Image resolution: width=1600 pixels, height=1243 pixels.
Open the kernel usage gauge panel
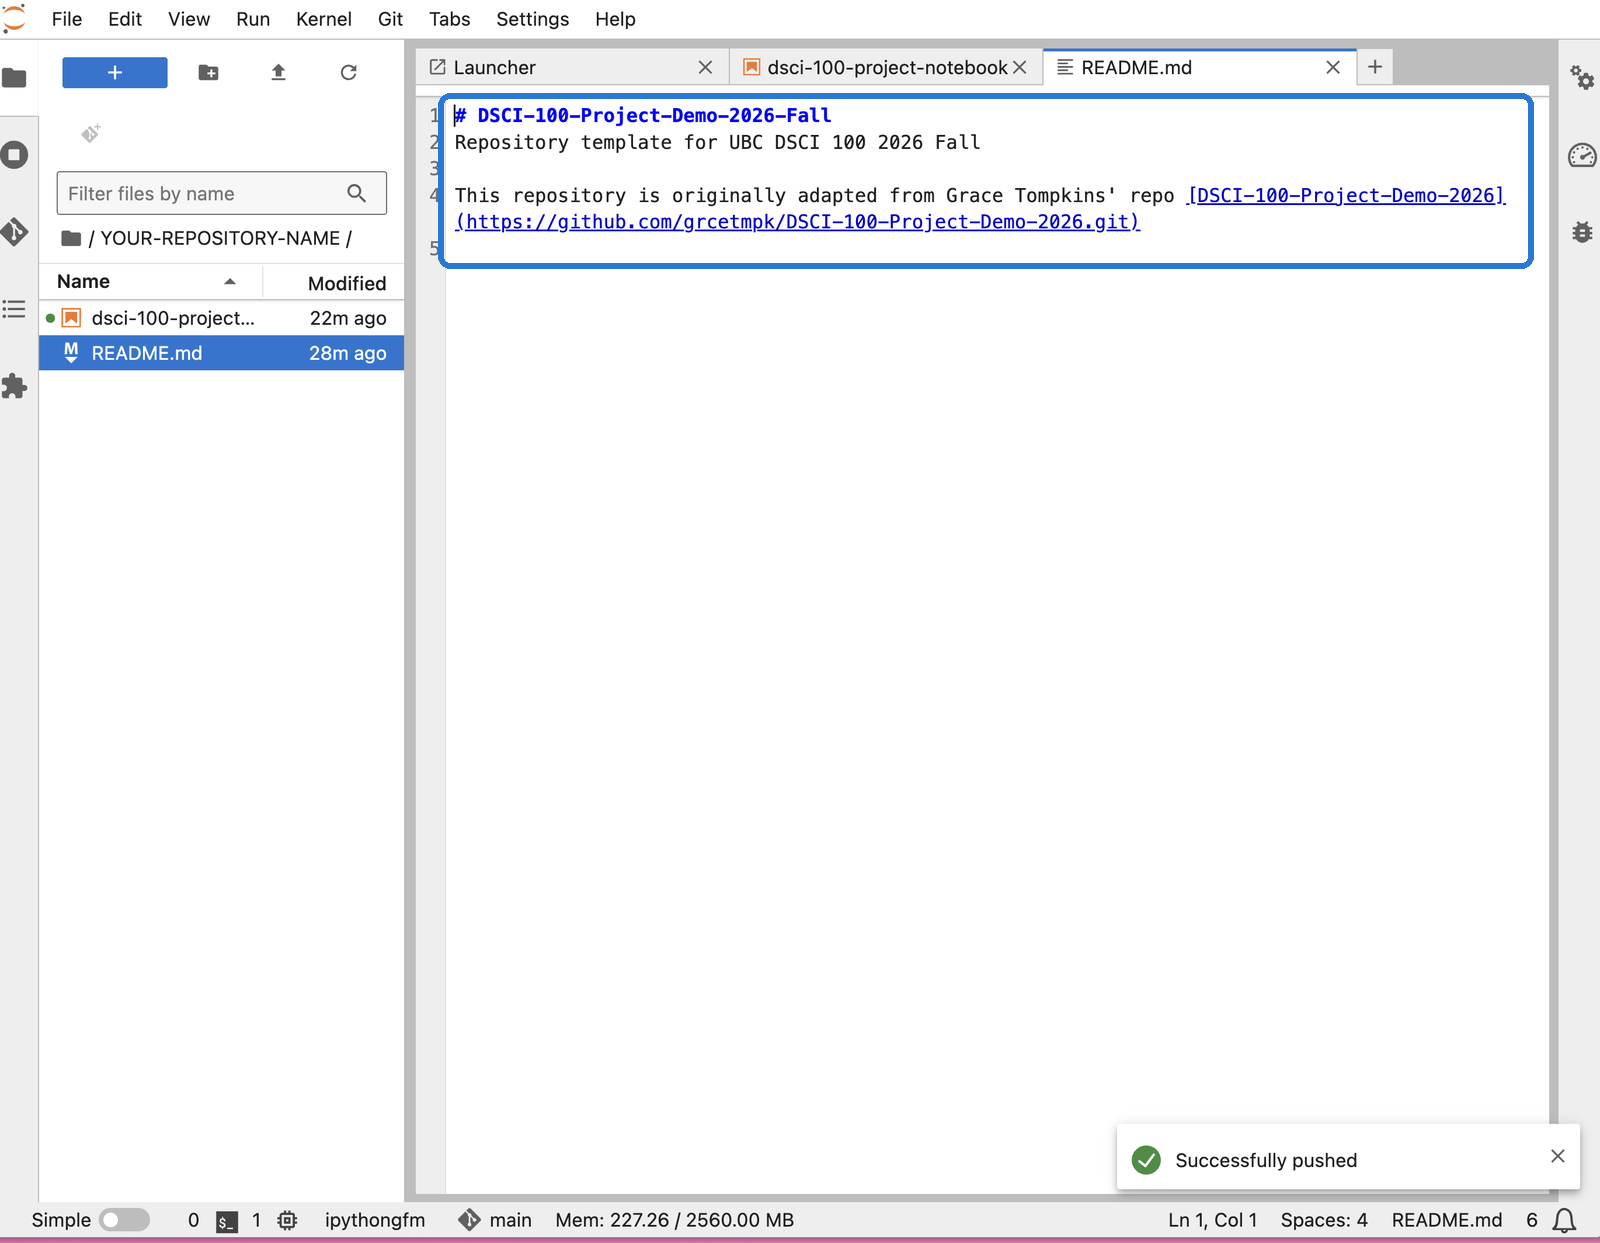(1582, 155)
